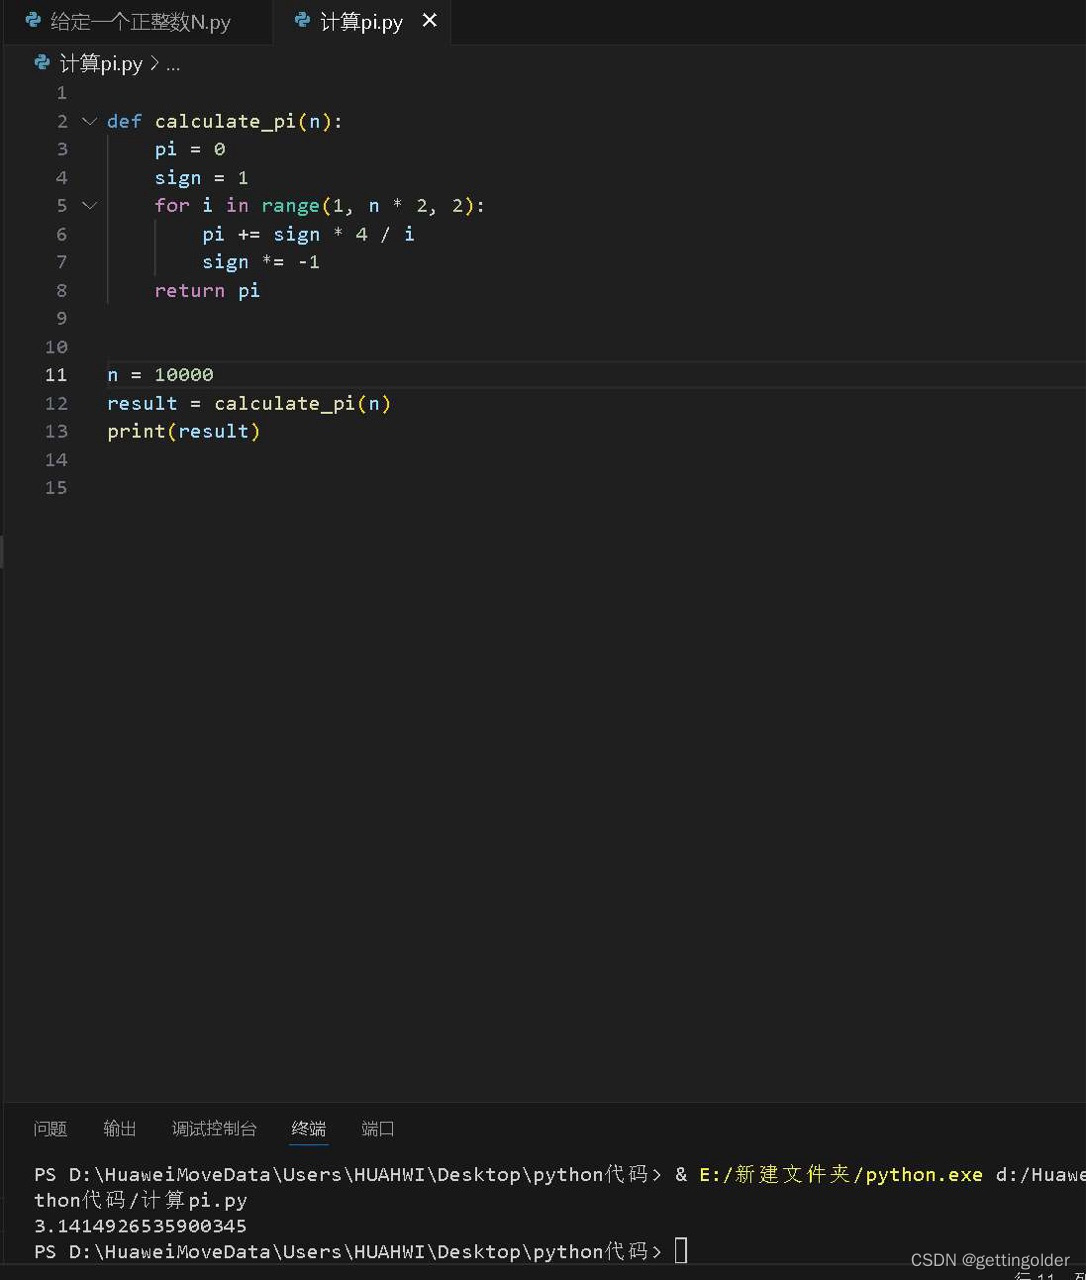The height and width of the screenshot is (1280, 1086).
Task: Switch to the 调试控制台 tab
Action: pos(214,1128)
